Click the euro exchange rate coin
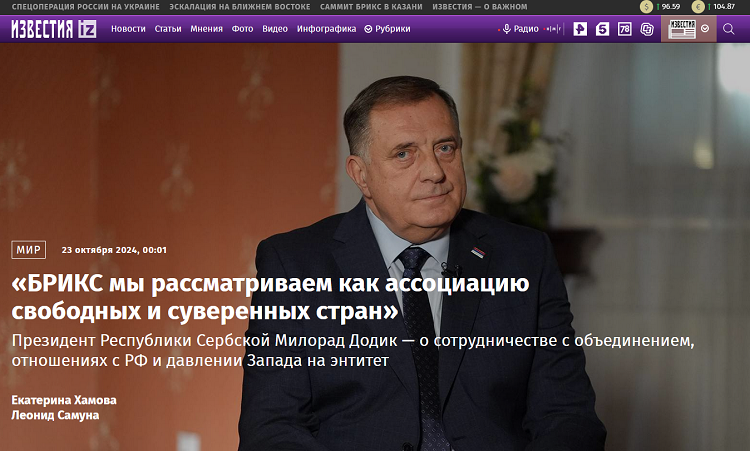The image size is (750, 451). [698, 7]
